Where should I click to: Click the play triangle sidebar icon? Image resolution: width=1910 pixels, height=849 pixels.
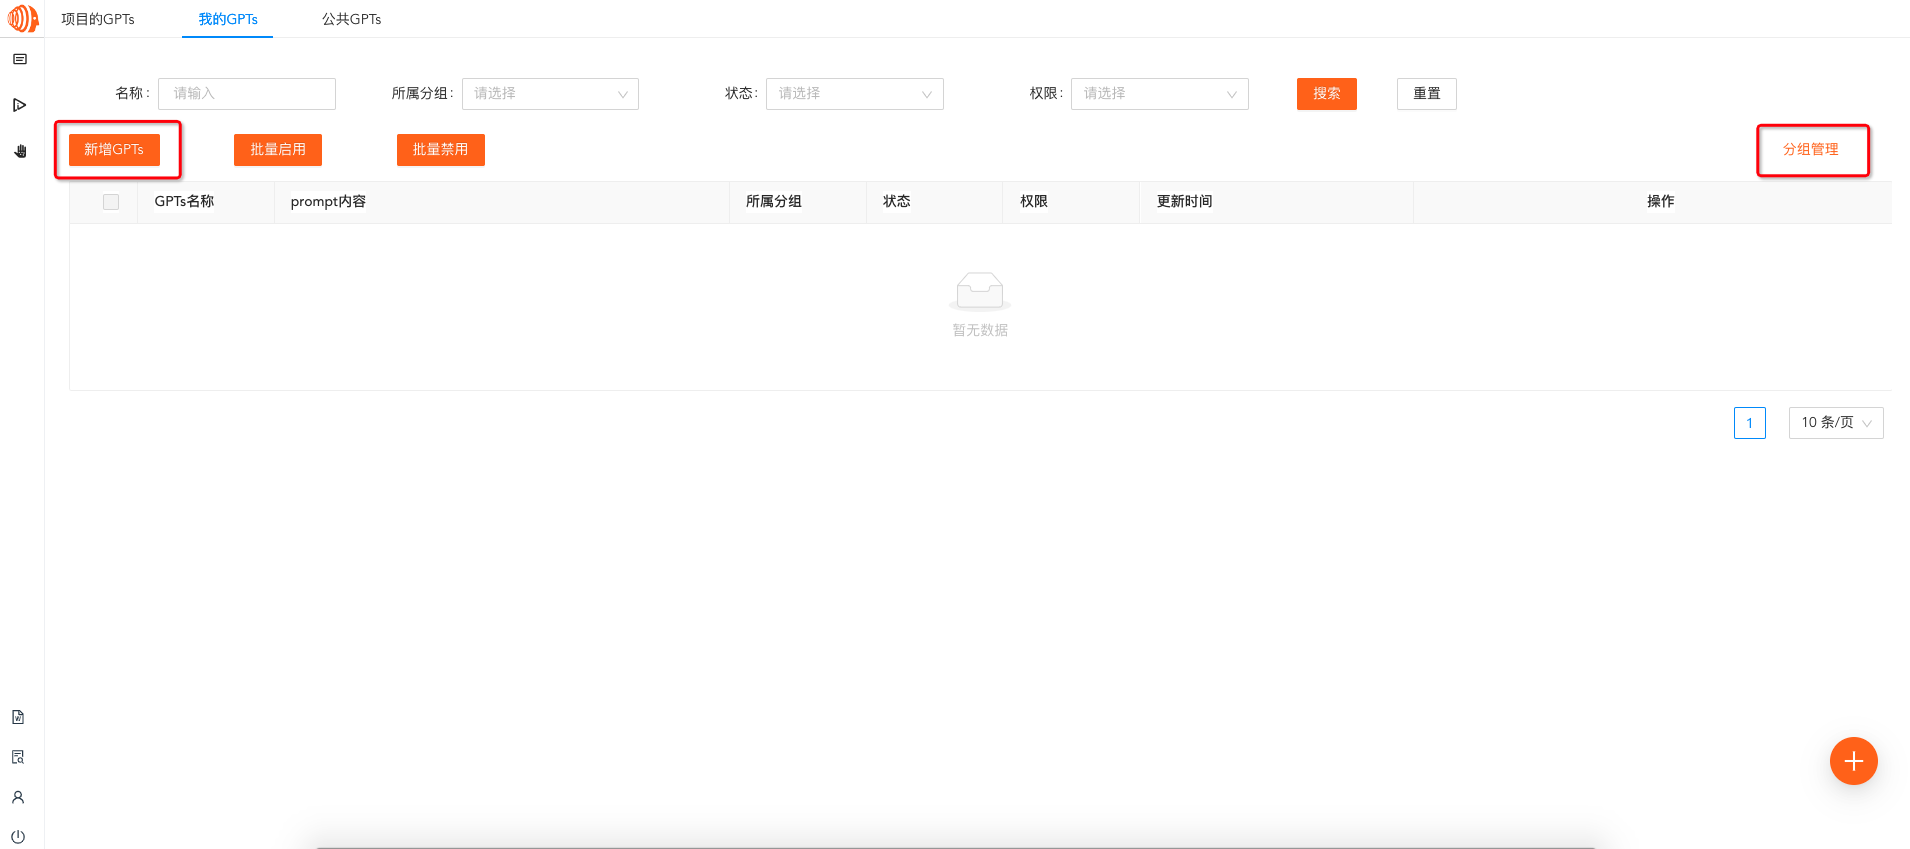19,105
